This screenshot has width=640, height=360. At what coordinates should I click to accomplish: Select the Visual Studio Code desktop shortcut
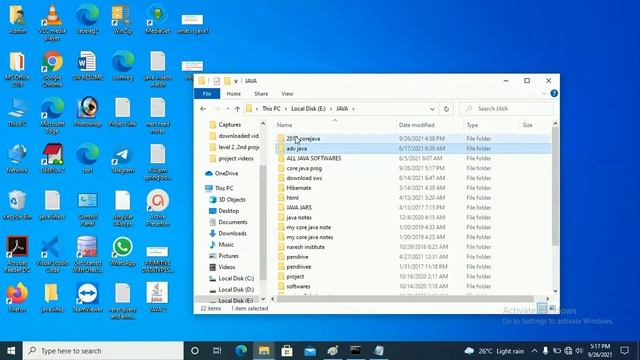tap(52, 255)
